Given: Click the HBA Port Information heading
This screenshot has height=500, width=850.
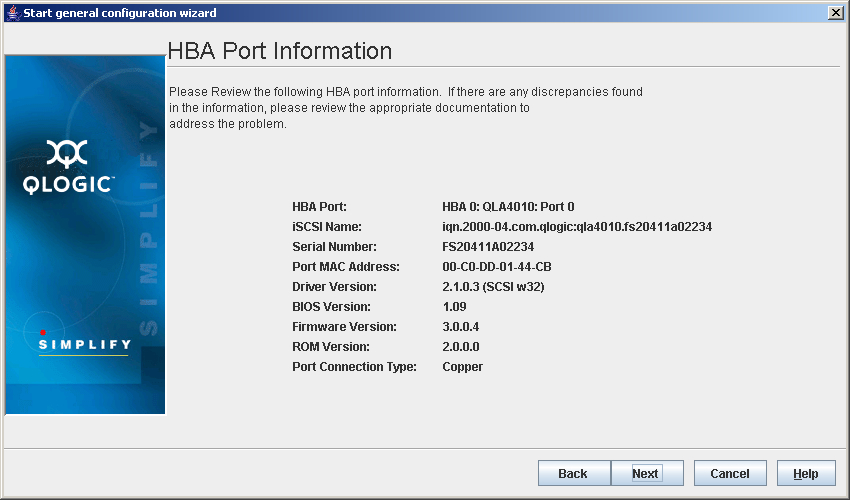Looking at the screenshot, I should (x=279, y=51).
